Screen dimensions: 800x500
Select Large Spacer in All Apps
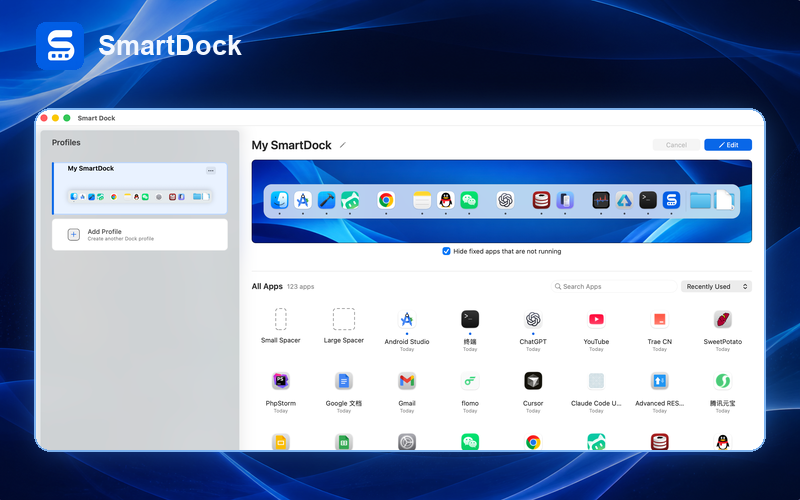coord(344,326)
